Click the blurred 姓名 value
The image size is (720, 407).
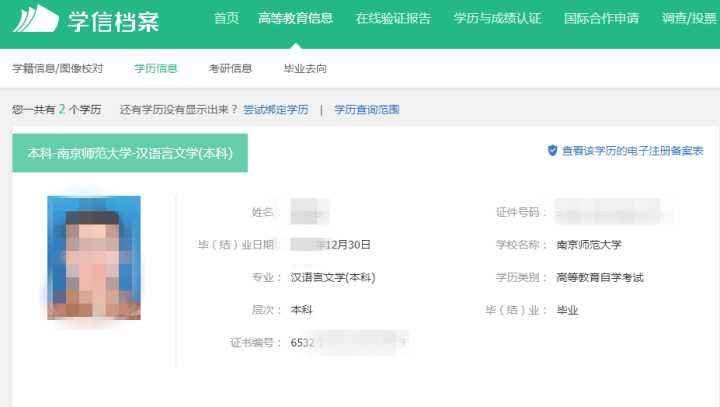pyautogui.click(x=309, y=212)
